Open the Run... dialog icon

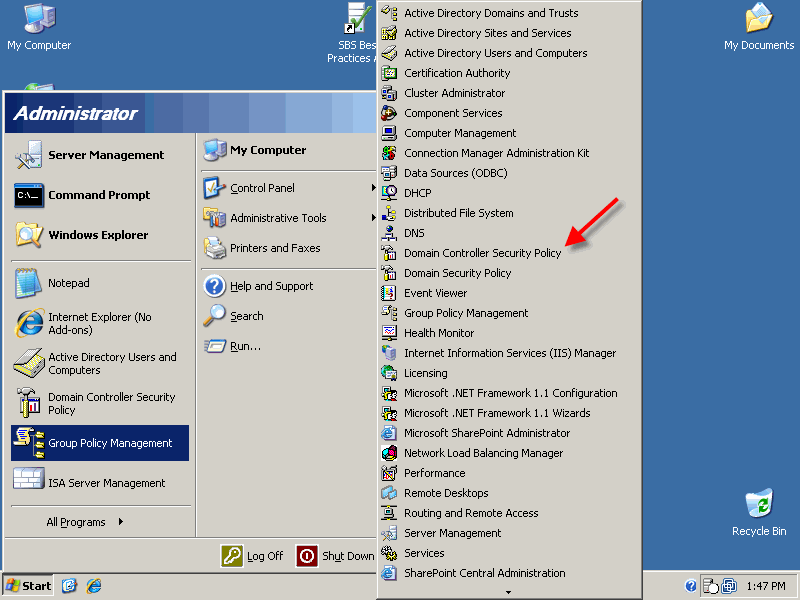pos(215,346)
